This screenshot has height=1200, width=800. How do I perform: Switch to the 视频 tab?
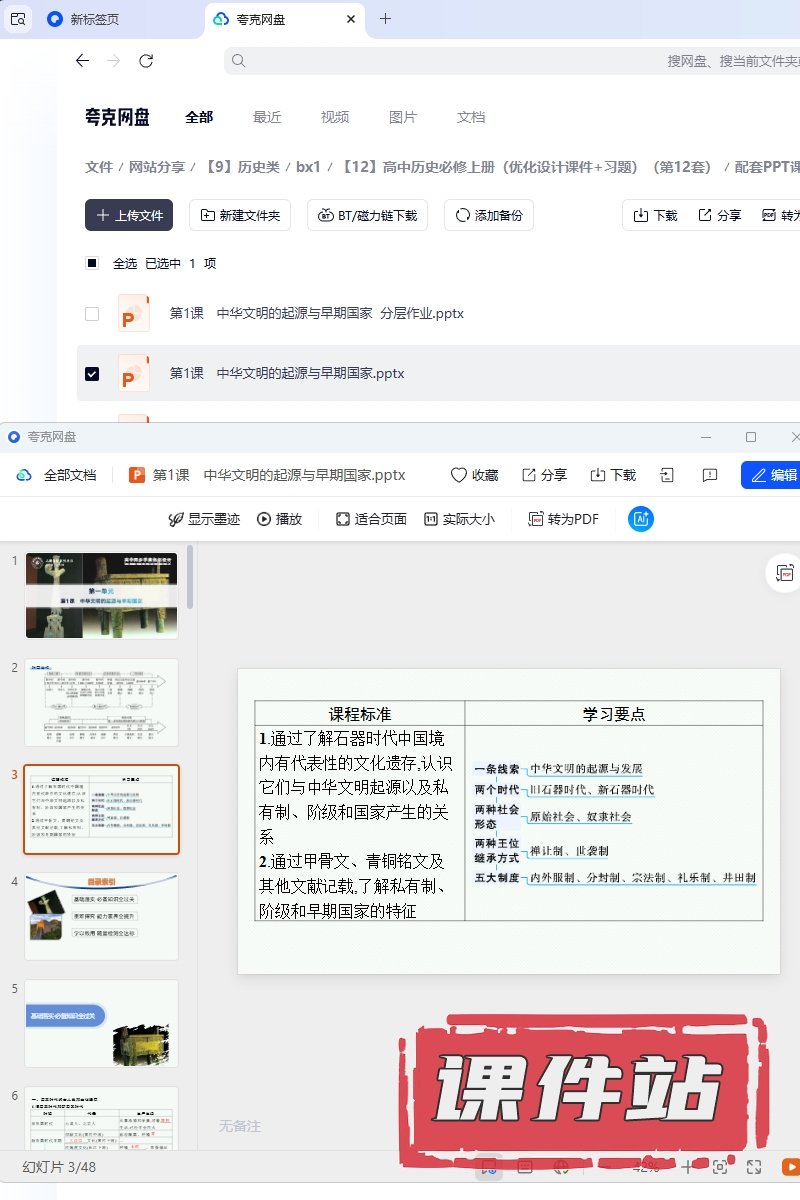pos(335,117)
